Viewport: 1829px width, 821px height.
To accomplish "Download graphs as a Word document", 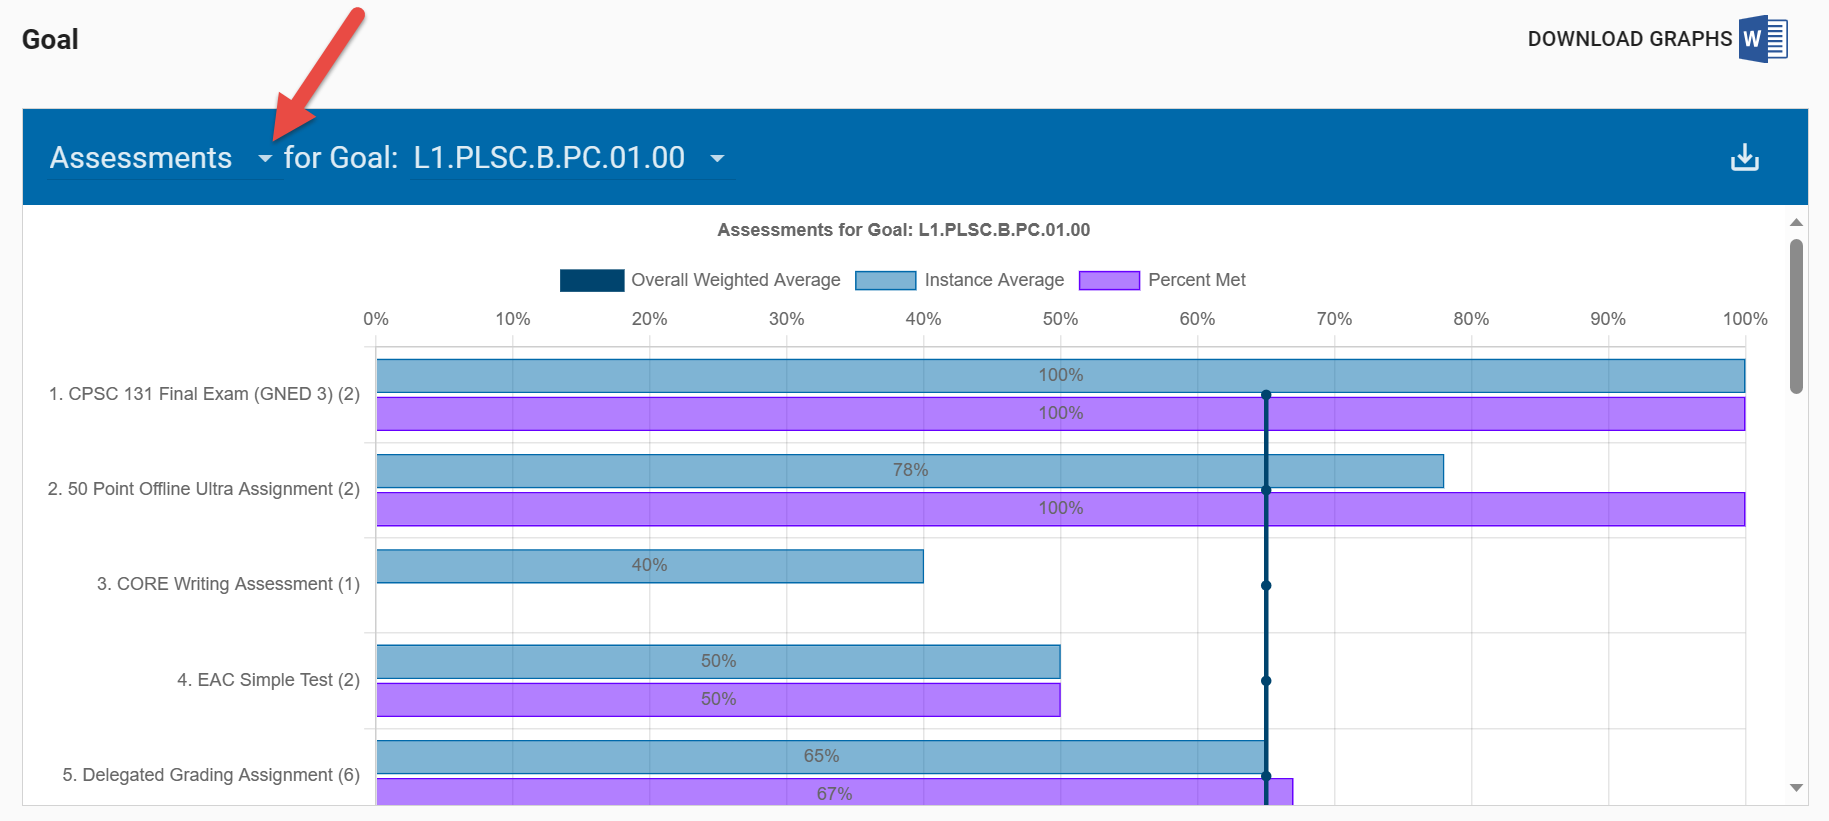I will click(x=1657, y=39).
